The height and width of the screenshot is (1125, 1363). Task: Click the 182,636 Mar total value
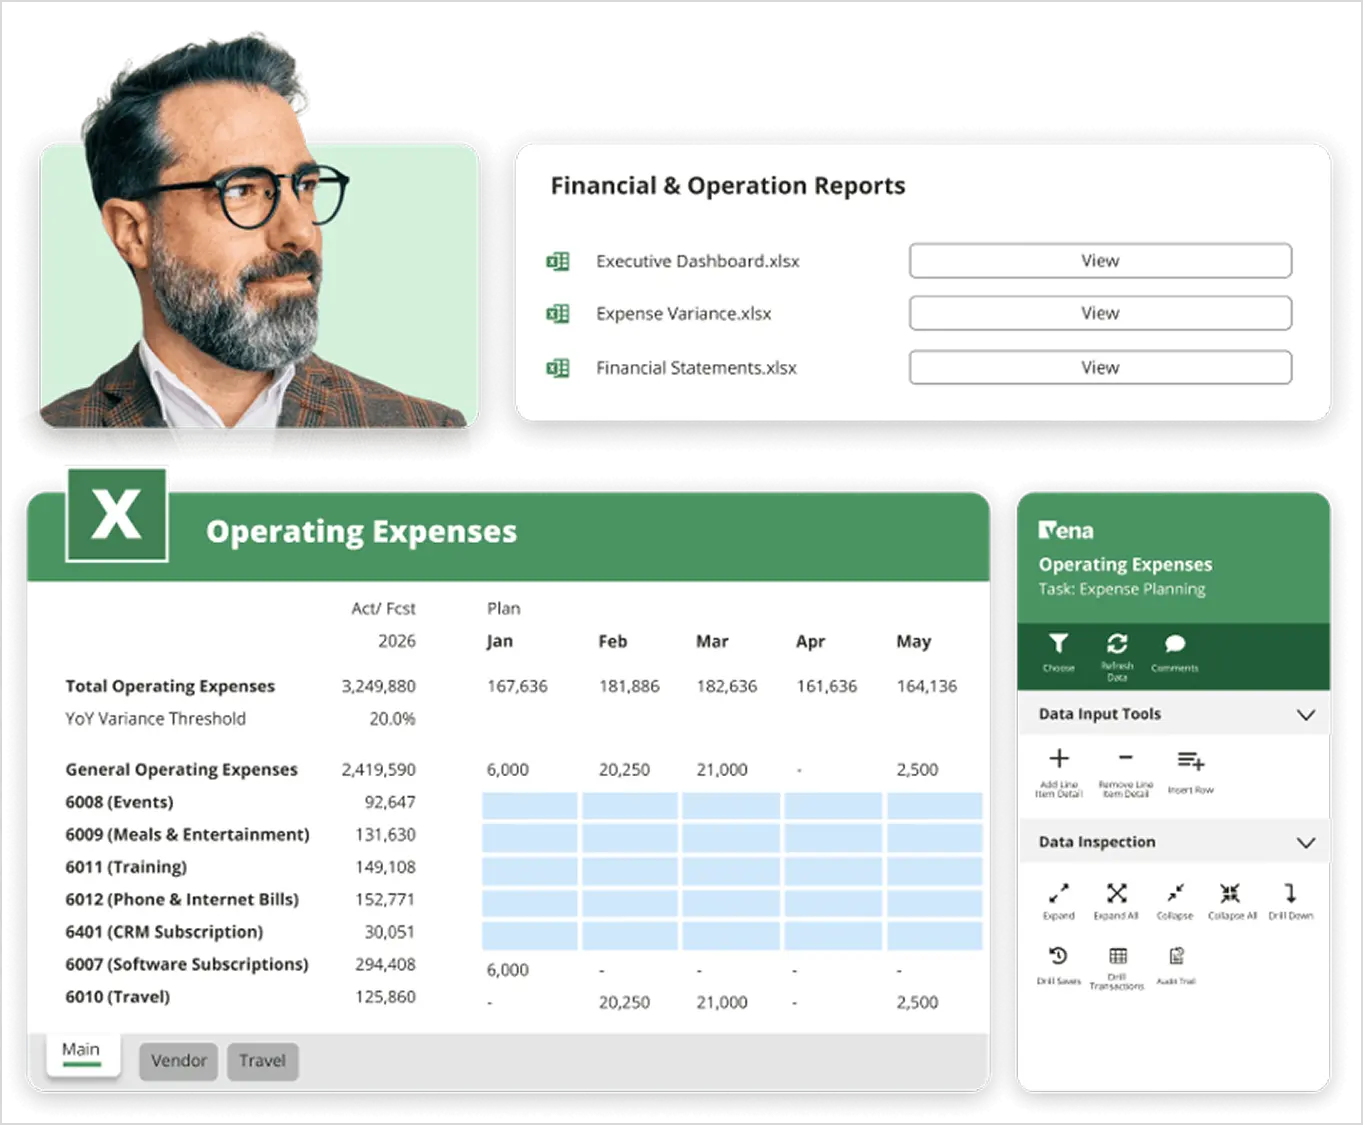point(727,686)
